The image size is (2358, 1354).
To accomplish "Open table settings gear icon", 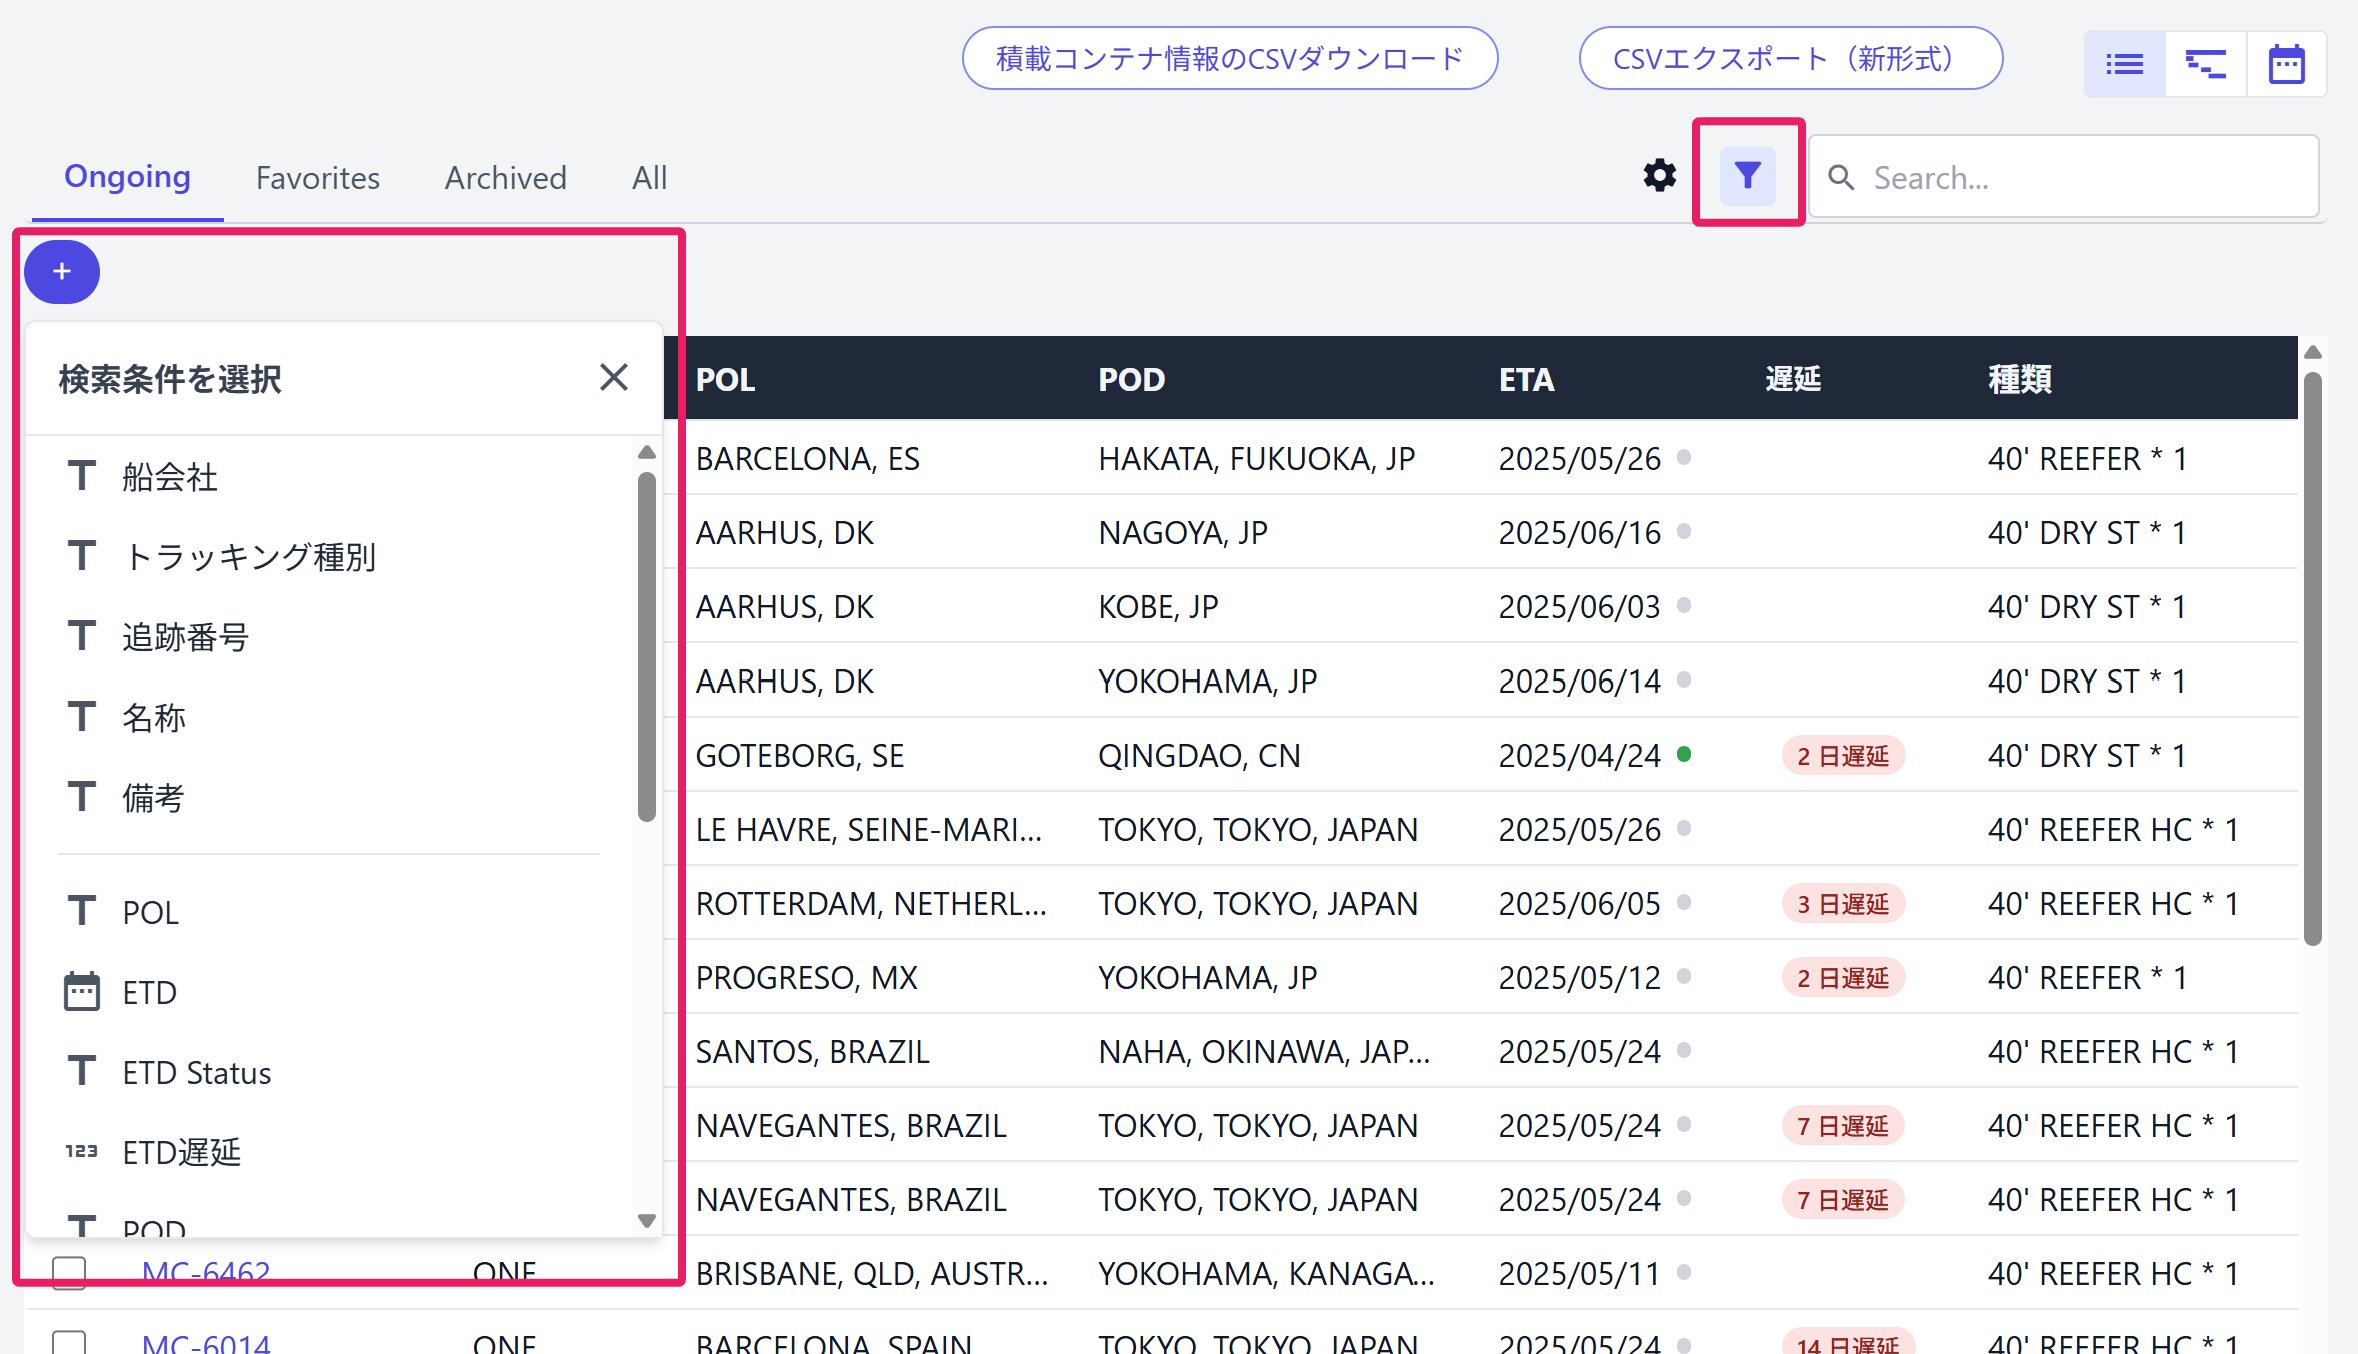I will (x=1660, y=176).
